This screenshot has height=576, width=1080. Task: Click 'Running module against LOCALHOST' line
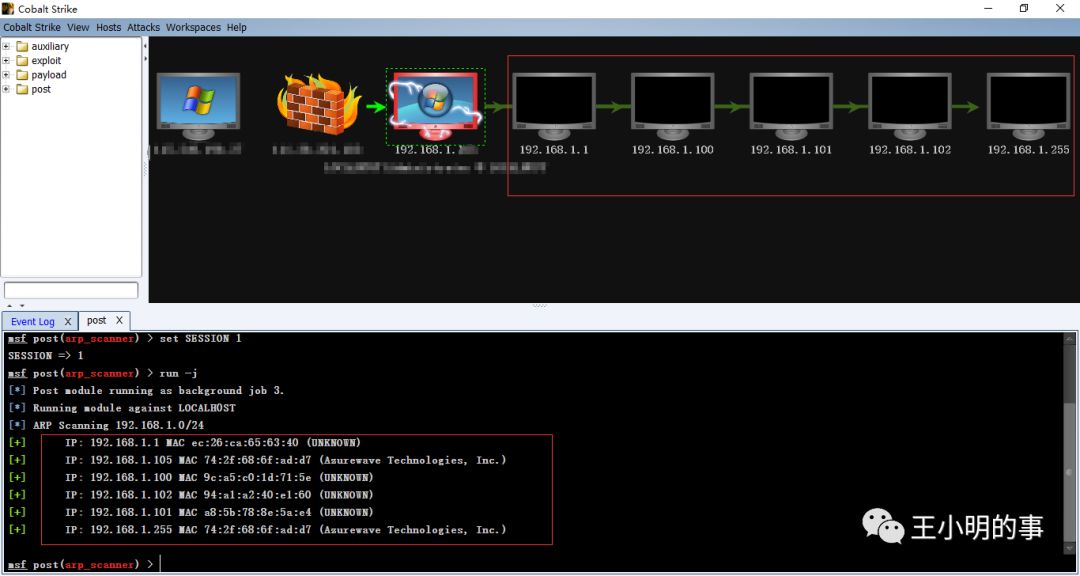pyautogui.click(x=122, y=408)
